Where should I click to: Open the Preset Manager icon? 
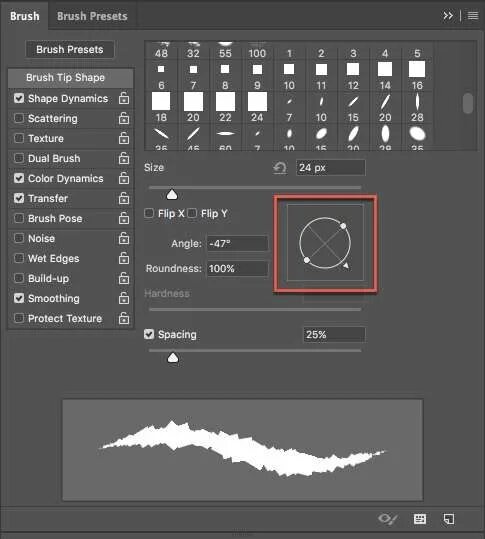pos(420,519)
